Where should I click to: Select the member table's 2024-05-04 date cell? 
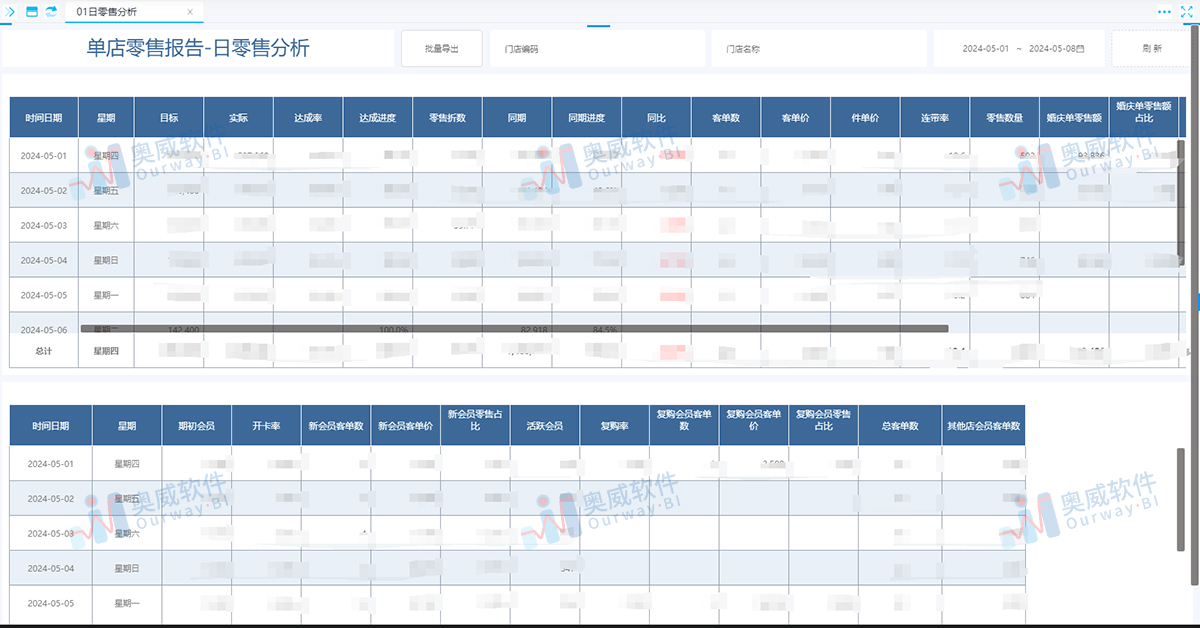pos(51,568)
